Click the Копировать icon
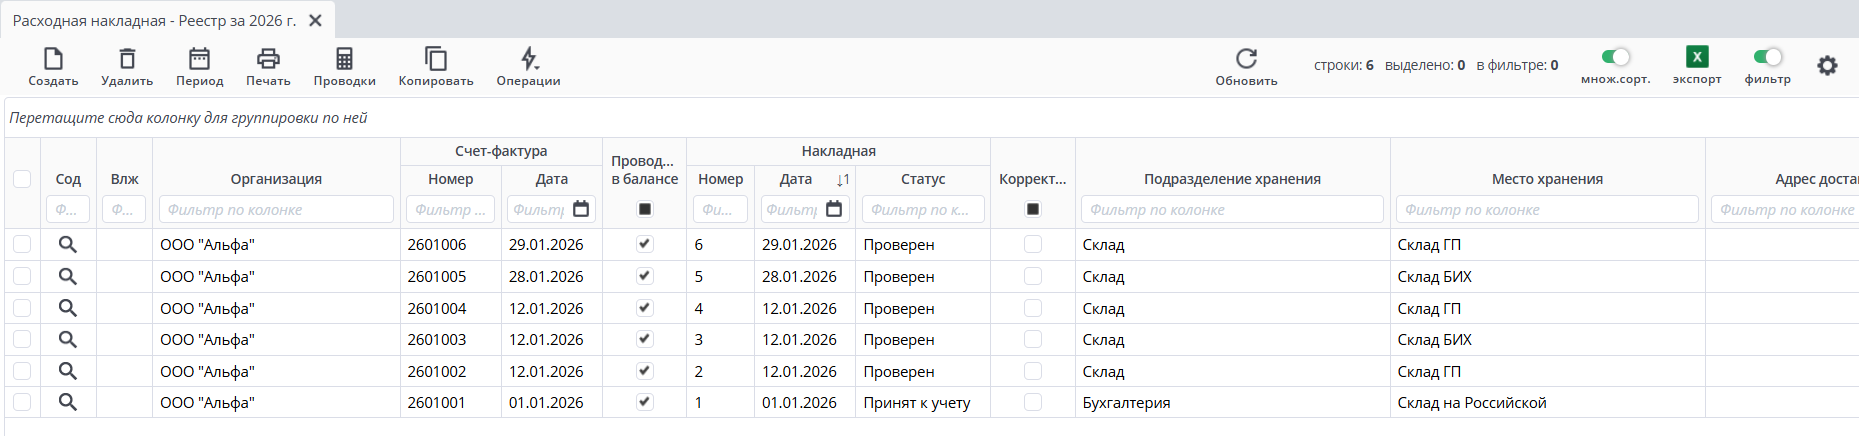 [x=436, y=59]
